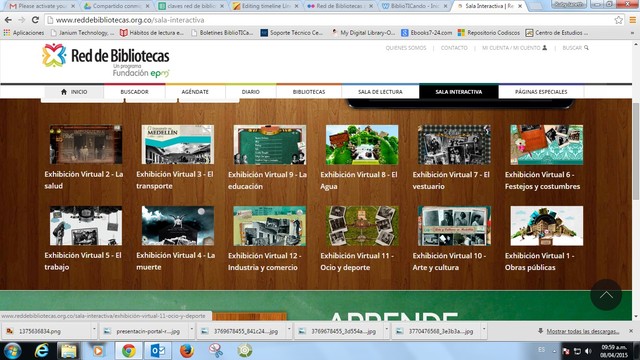Open the Repositorio Codiscos bookmark
Viewport: 640px width, 360px height.
(489, 33)
